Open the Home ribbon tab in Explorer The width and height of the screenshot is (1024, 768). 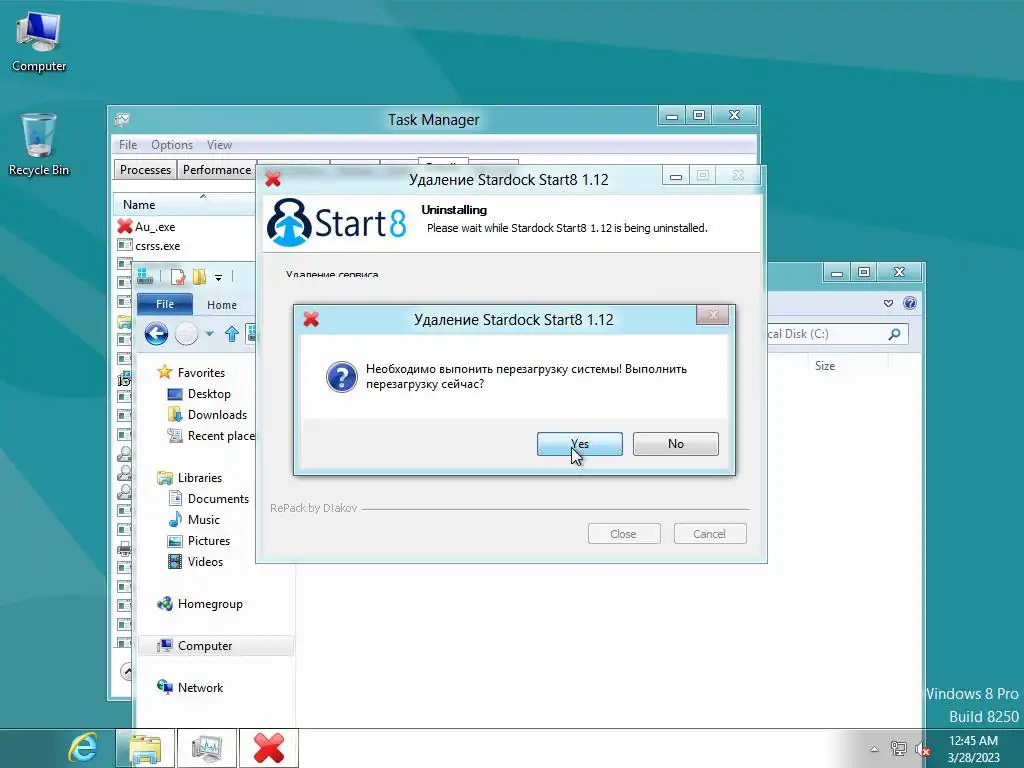tap(222, 305)
